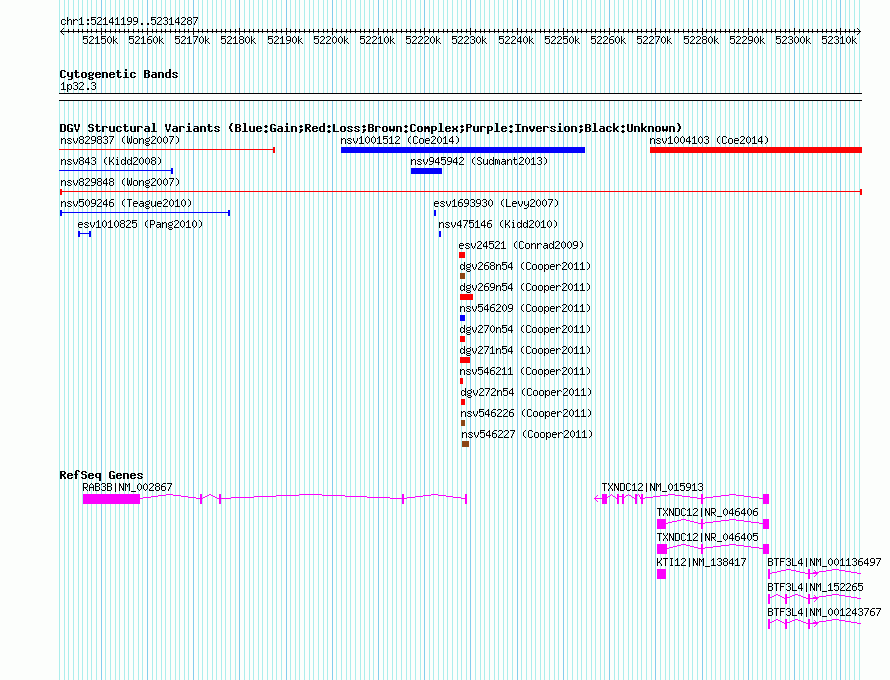The image size is (890, 680).
Task: Click the 52200k ruler tick label
Action: click(331, 40)
